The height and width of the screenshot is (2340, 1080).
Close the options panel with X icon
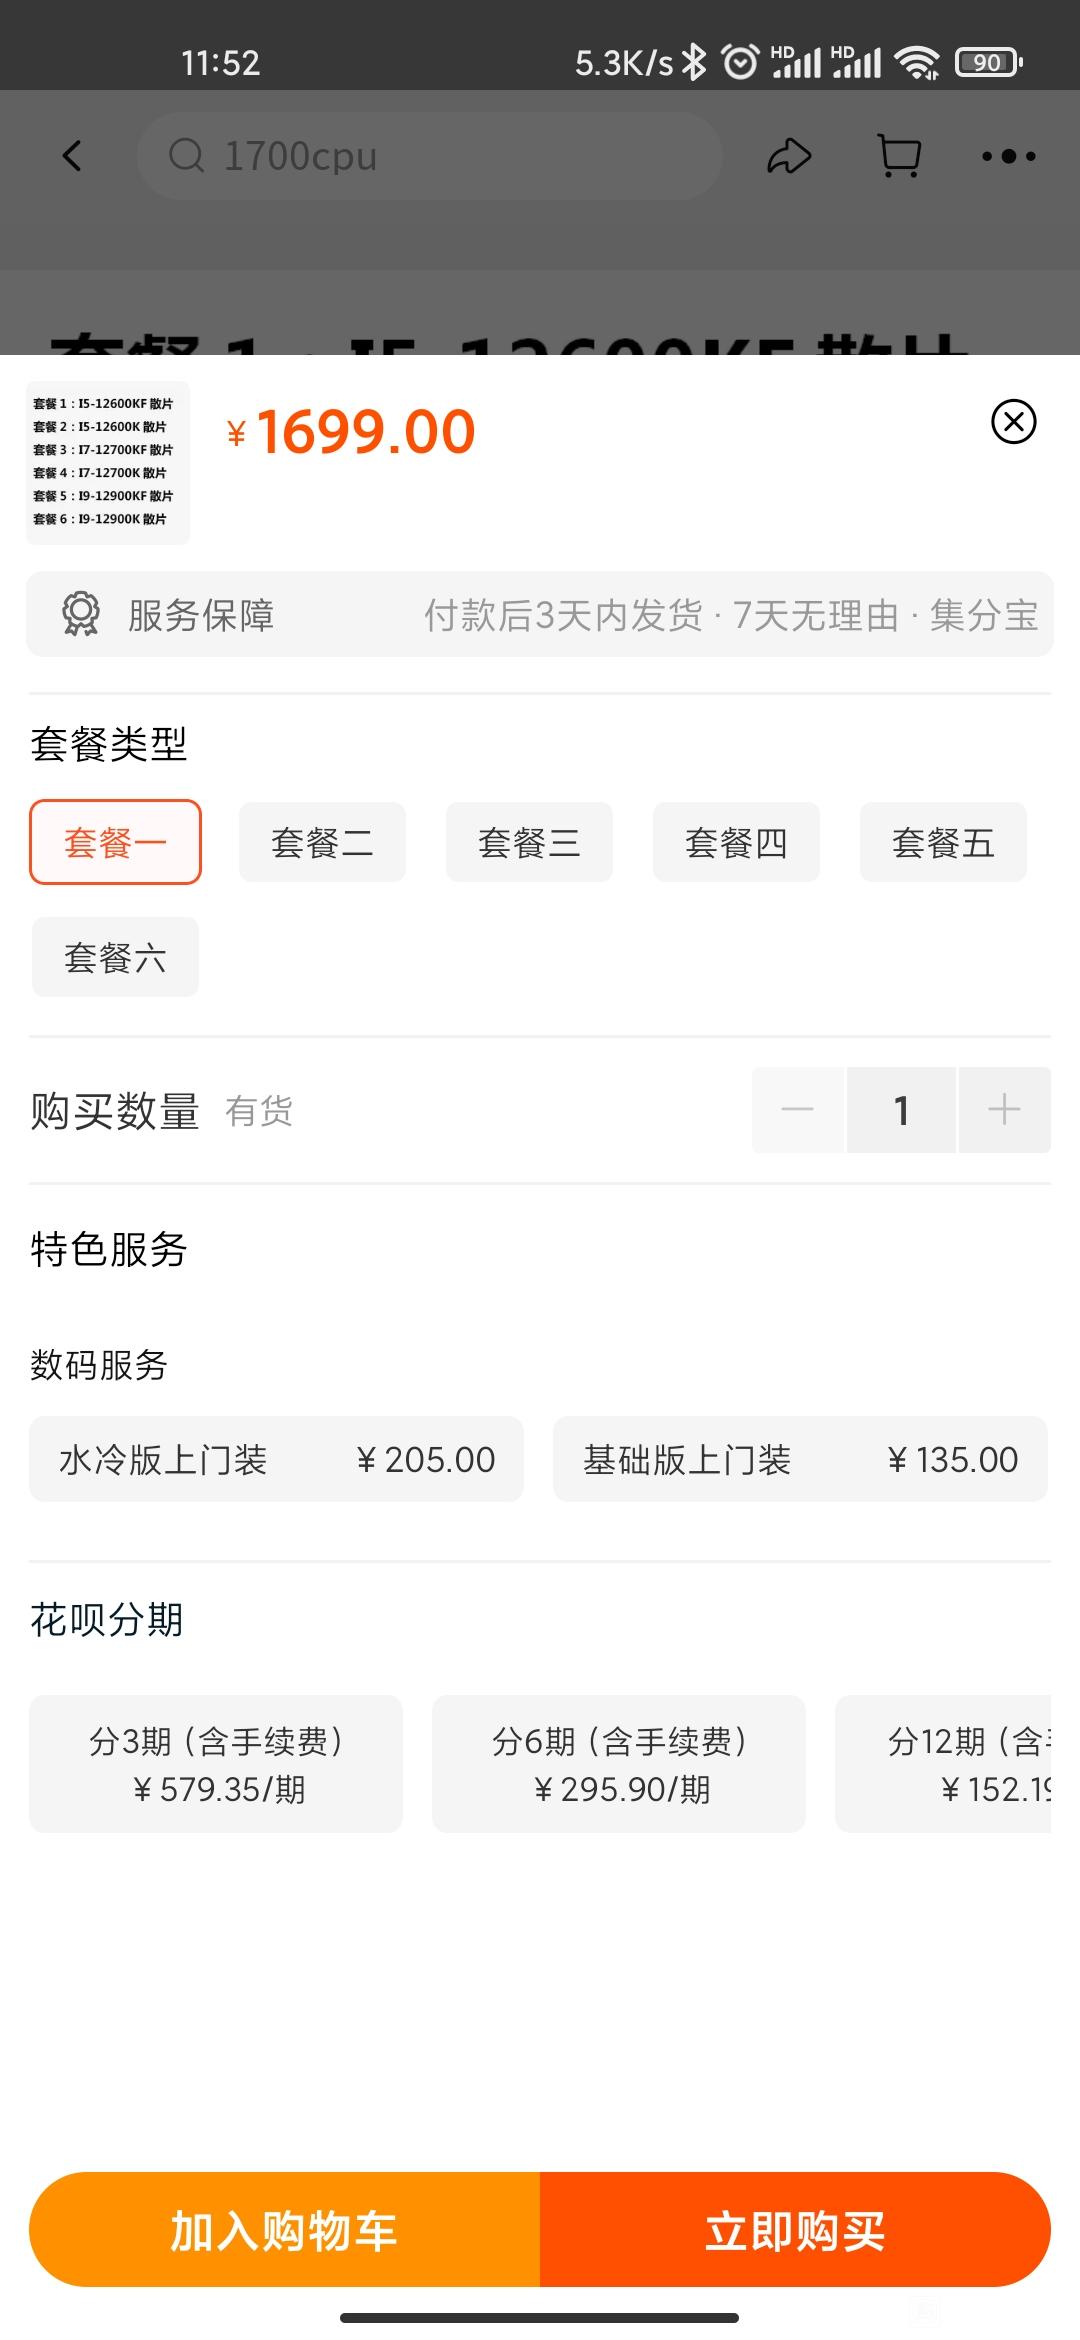pos(1013,421)
